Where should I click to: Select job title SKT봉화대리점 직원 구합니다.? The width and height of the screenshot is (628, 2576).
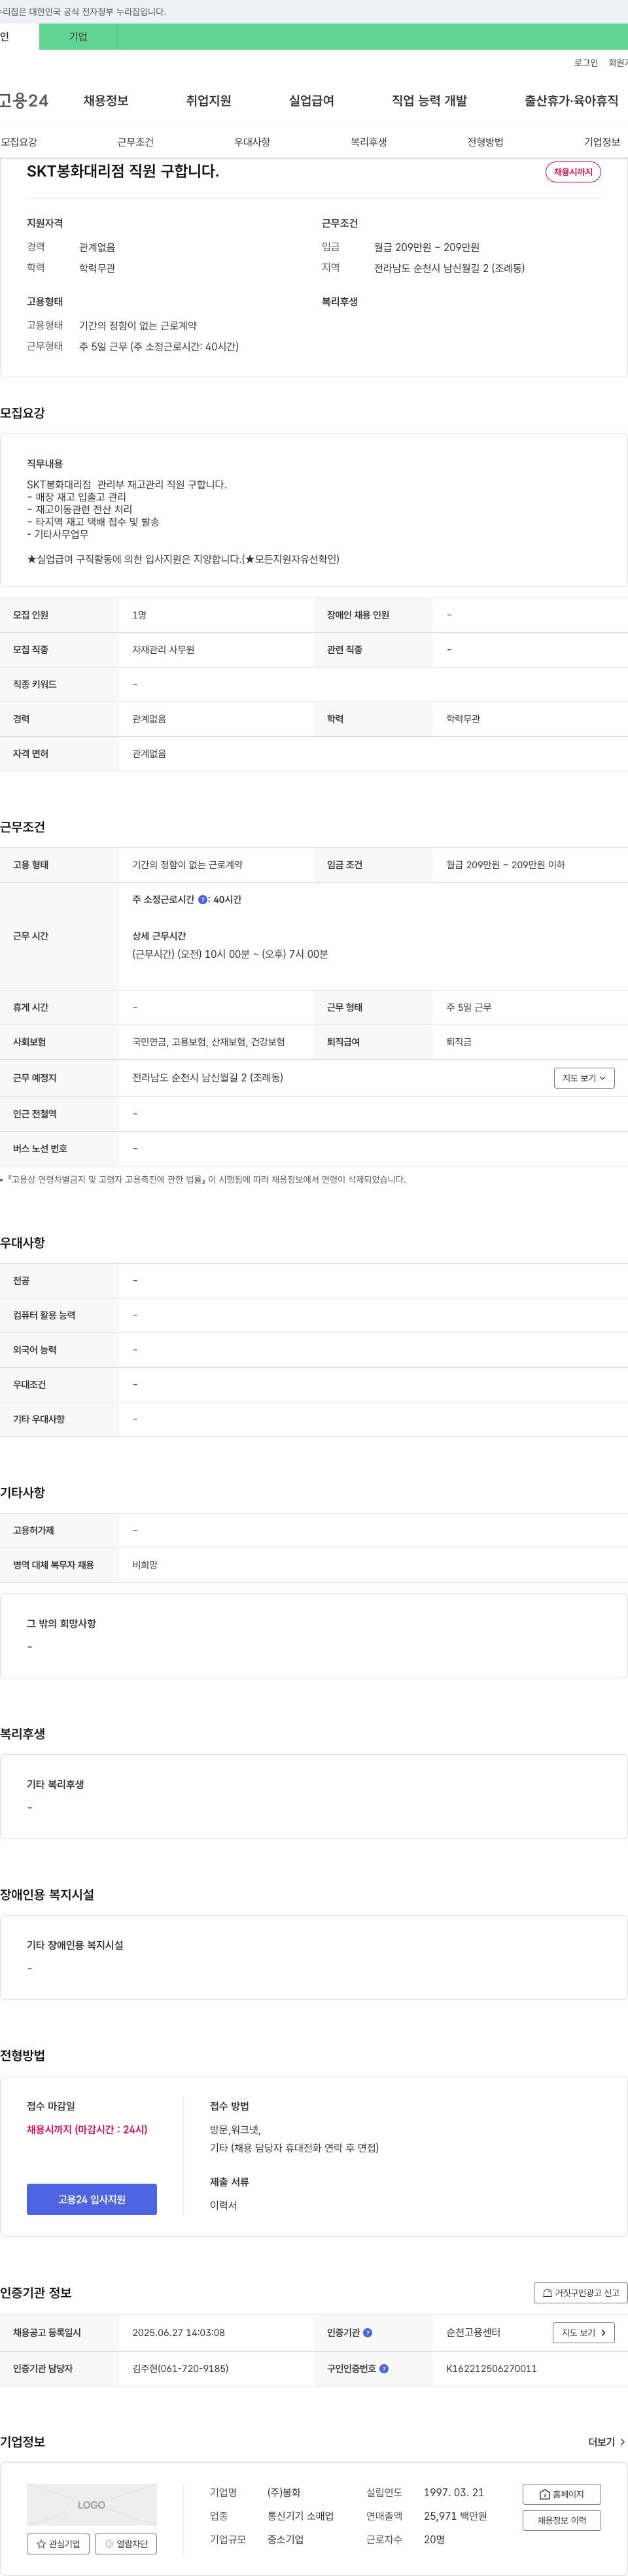pyautogui.click(x=123, y=171)
